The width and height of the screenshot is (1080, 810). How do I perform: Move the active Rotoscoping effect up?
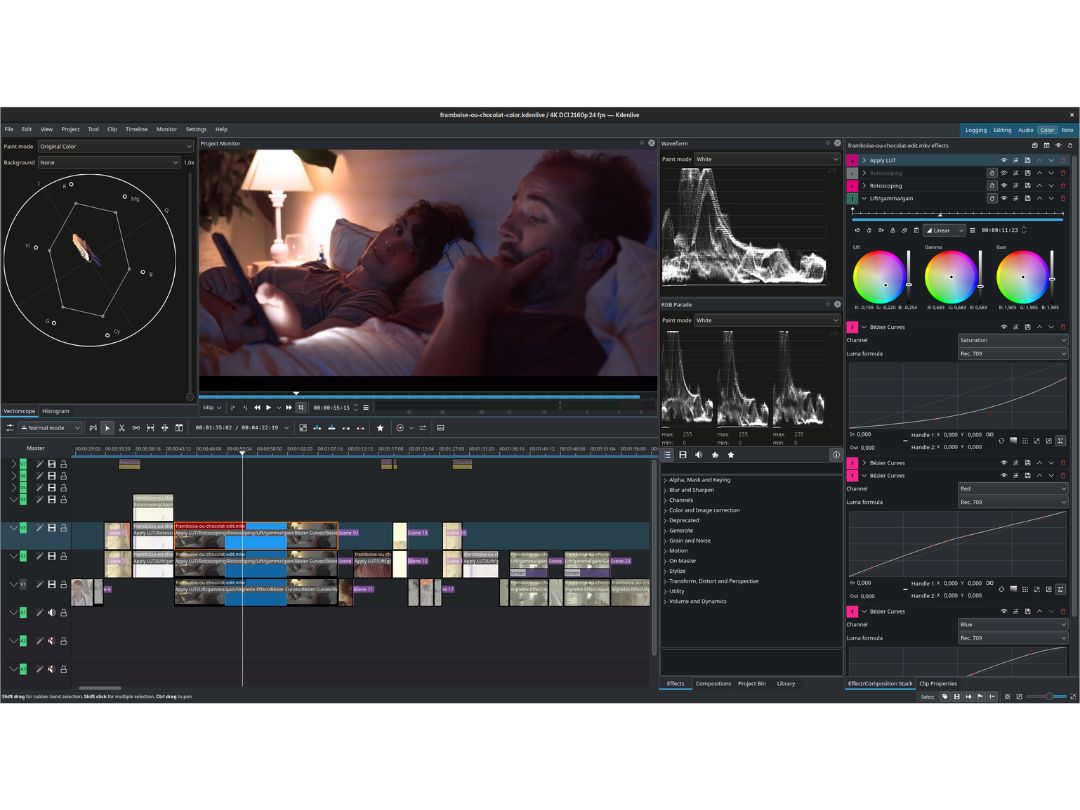(x=1039, y=185)
